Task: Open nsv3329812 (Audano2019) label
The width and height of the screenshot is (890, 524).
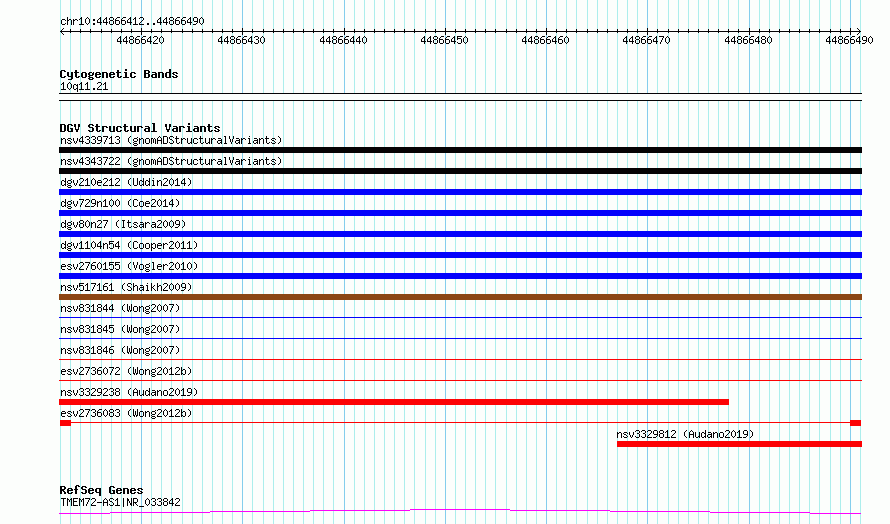Action: click(685, 434)
